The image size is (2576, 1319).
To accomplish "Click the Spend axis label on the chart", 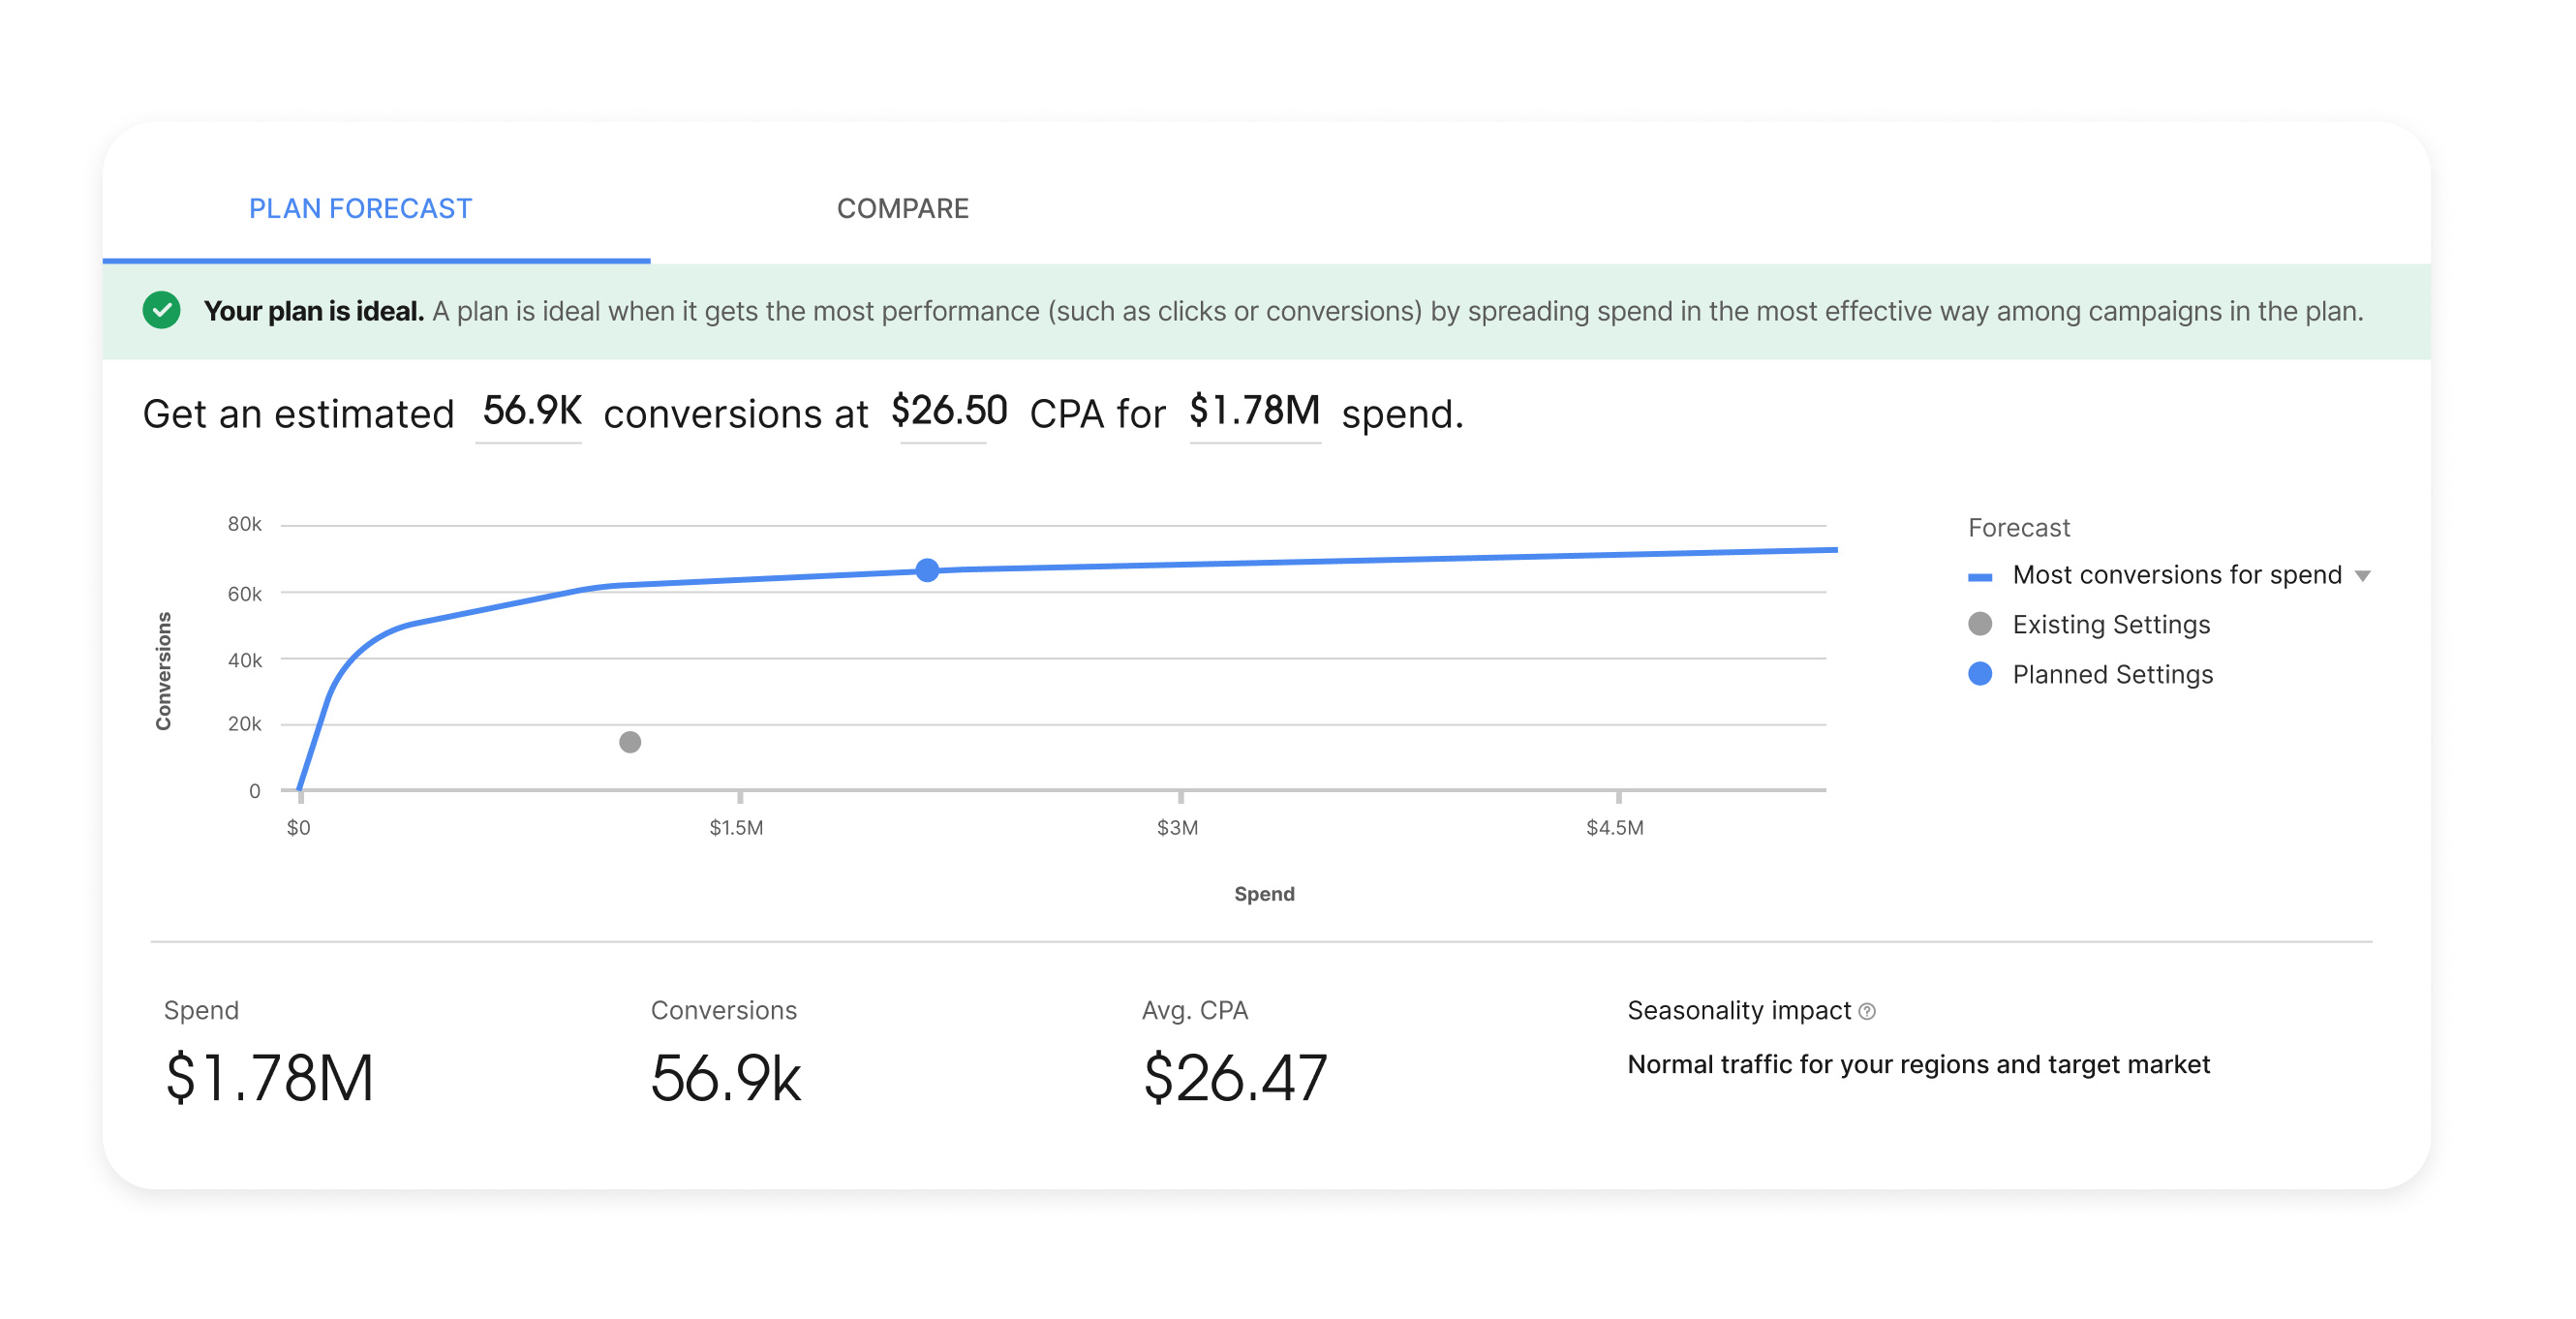I will (x=1264, y=893).
